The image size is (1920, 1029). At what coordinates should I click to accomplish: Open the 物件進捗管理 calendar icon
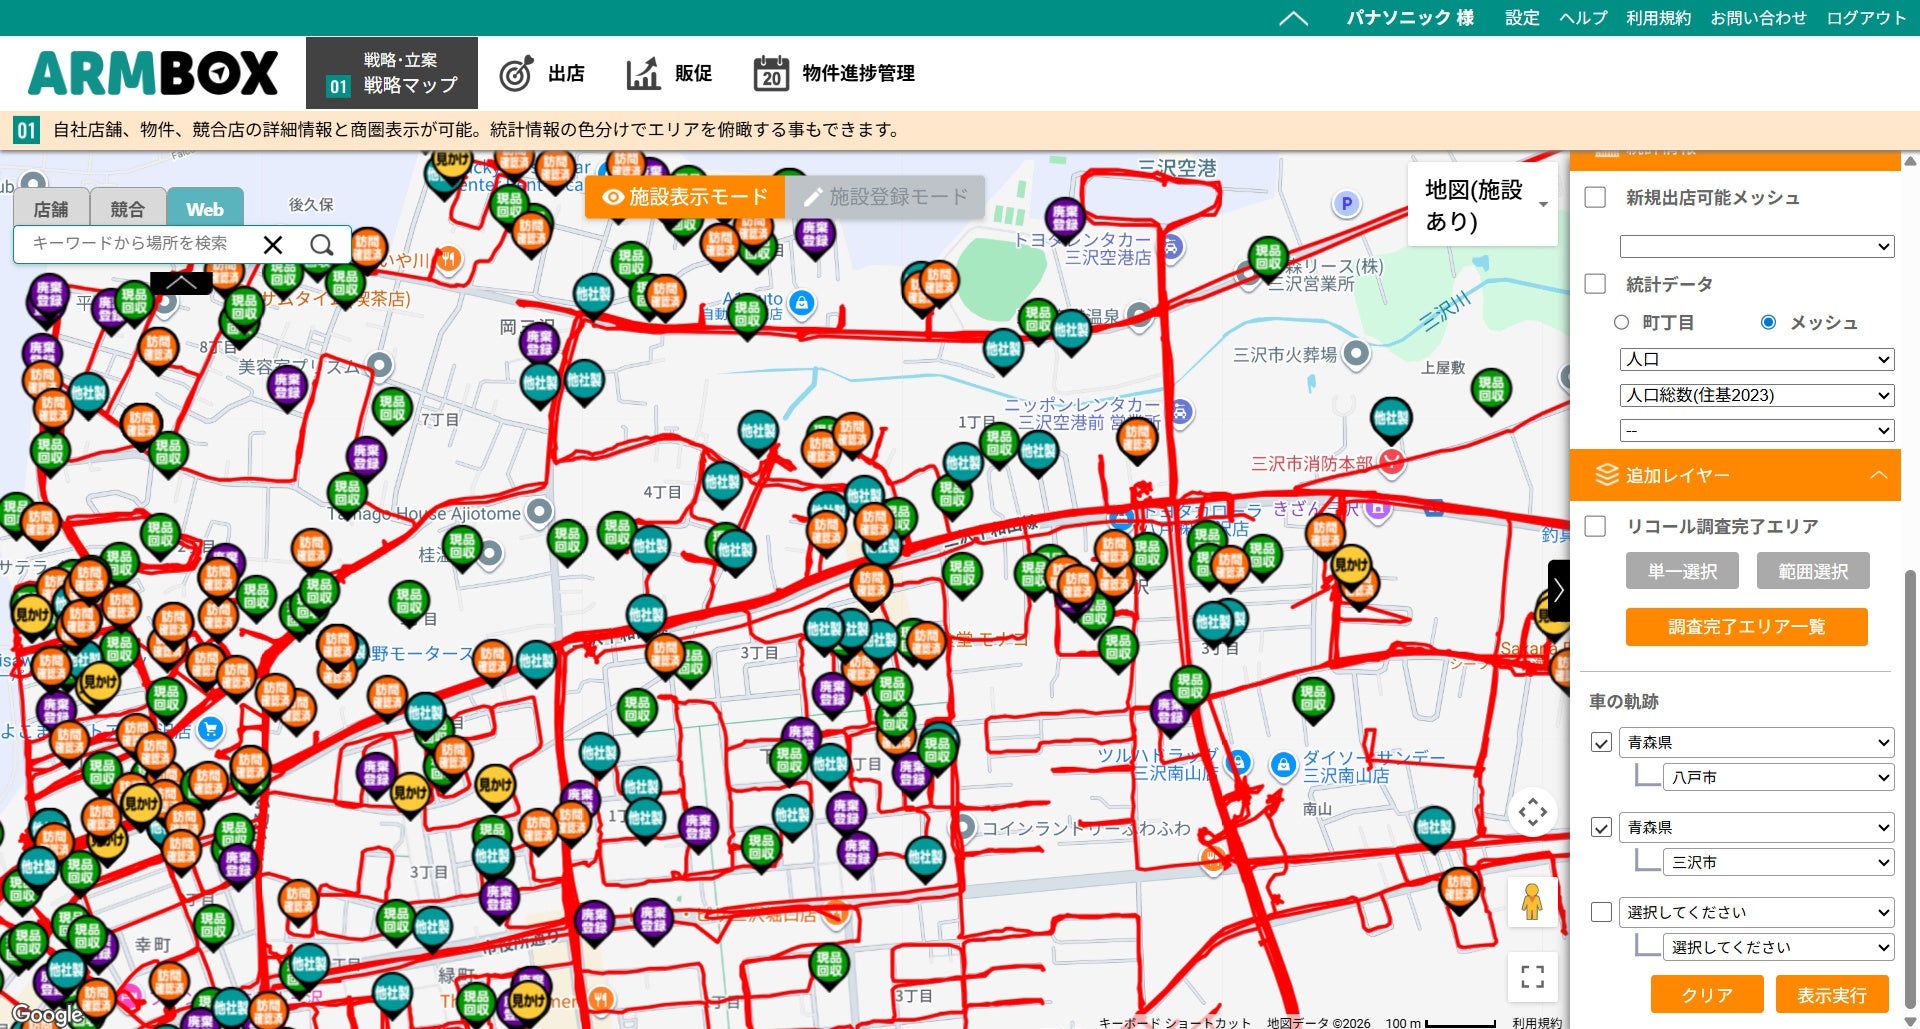pos(771,73)
